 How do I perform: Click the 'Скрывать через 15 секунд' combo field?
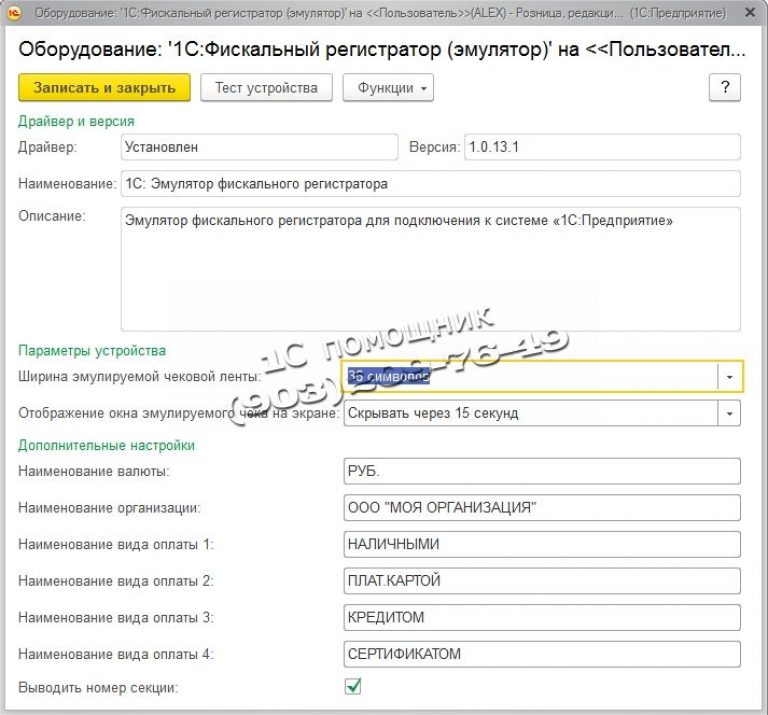coord(528,413)
